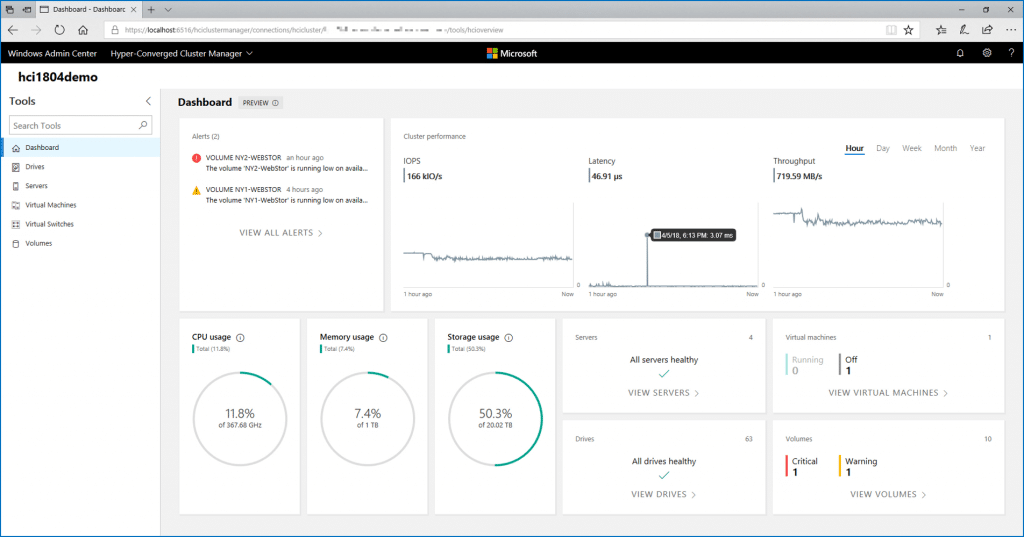Click the add notes pen icon

964,30
